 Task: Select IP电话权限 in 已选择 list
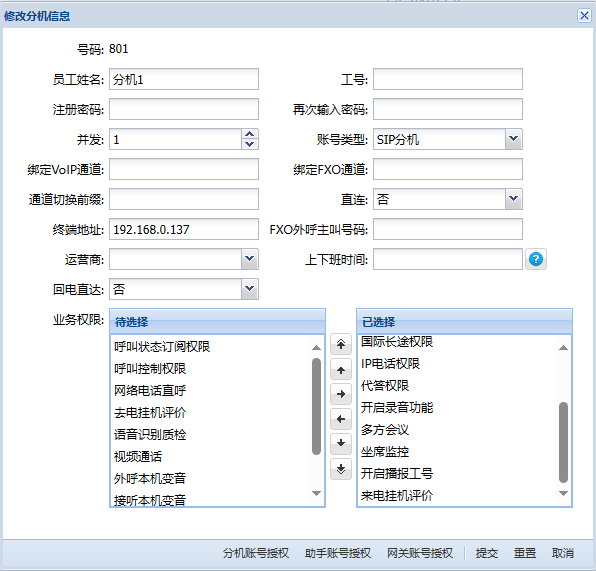tap(458, 364)
